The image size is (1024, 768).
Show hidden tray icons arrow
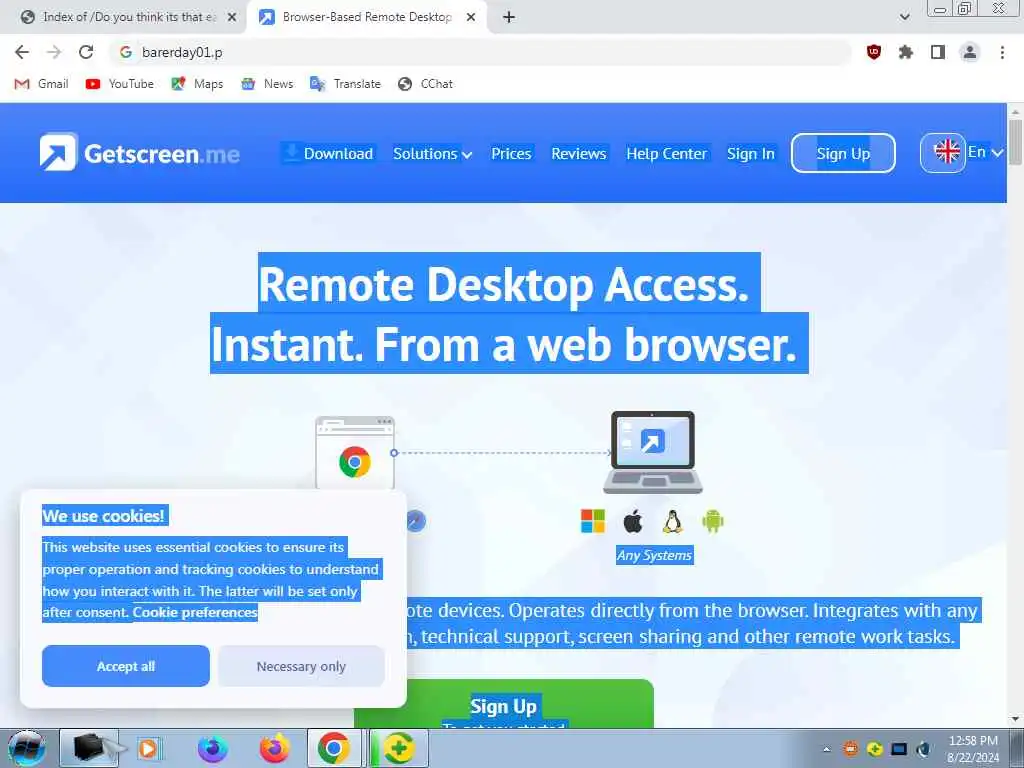[x=826, y=749]
